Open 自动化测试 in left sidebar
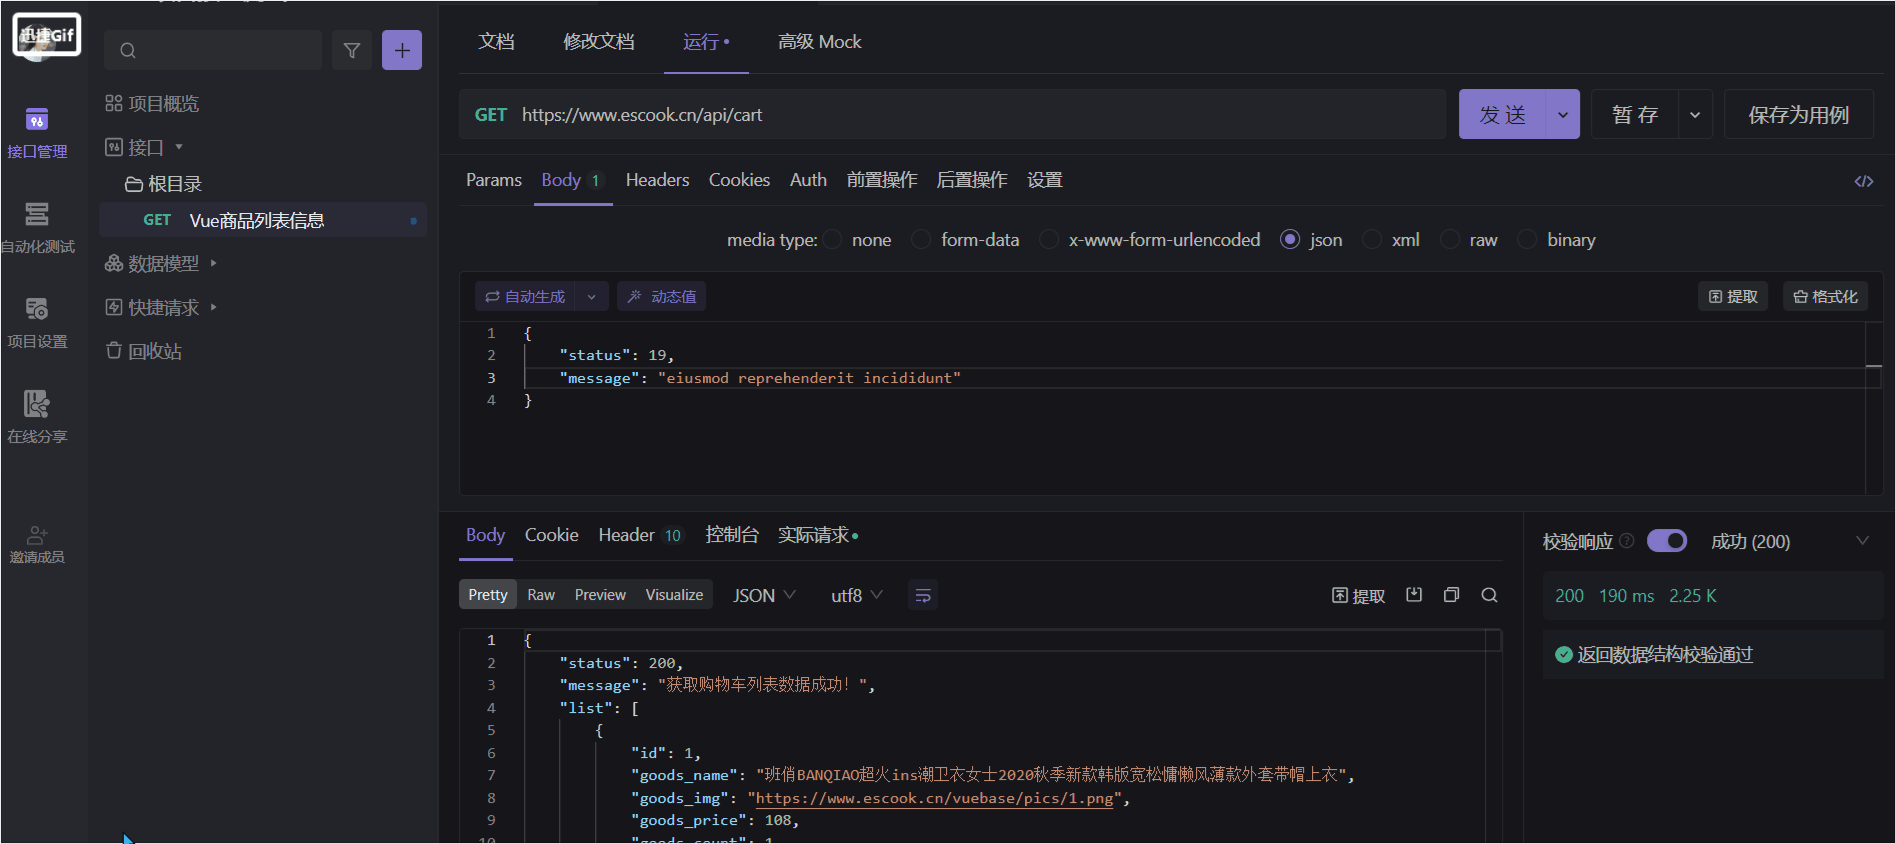Image resolution: width=1895 pixels, height=844 pixels. pos(37,227)
